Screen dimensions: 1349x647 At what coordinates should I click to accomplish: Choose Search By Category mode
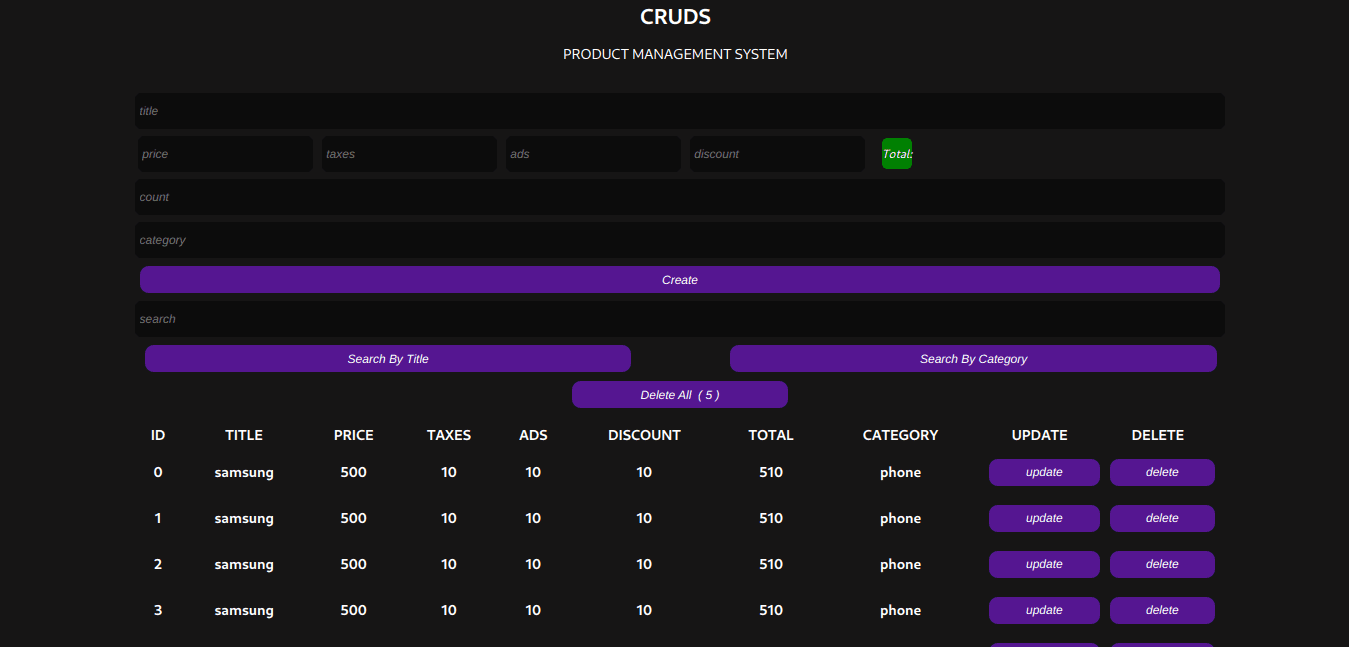973,359
